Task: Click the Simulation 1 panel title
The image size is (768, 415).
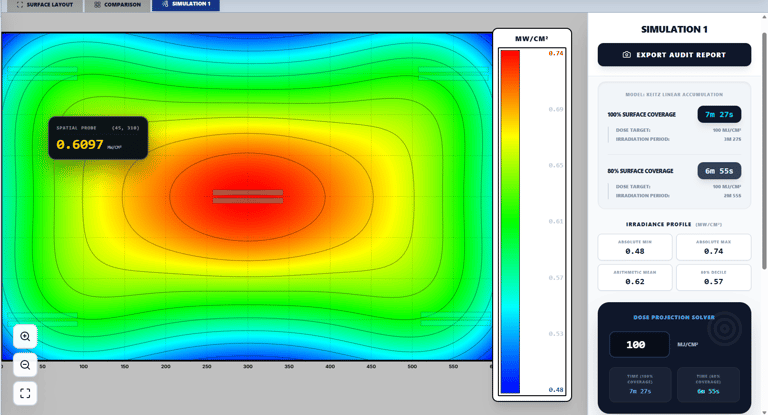Action: 674,29
